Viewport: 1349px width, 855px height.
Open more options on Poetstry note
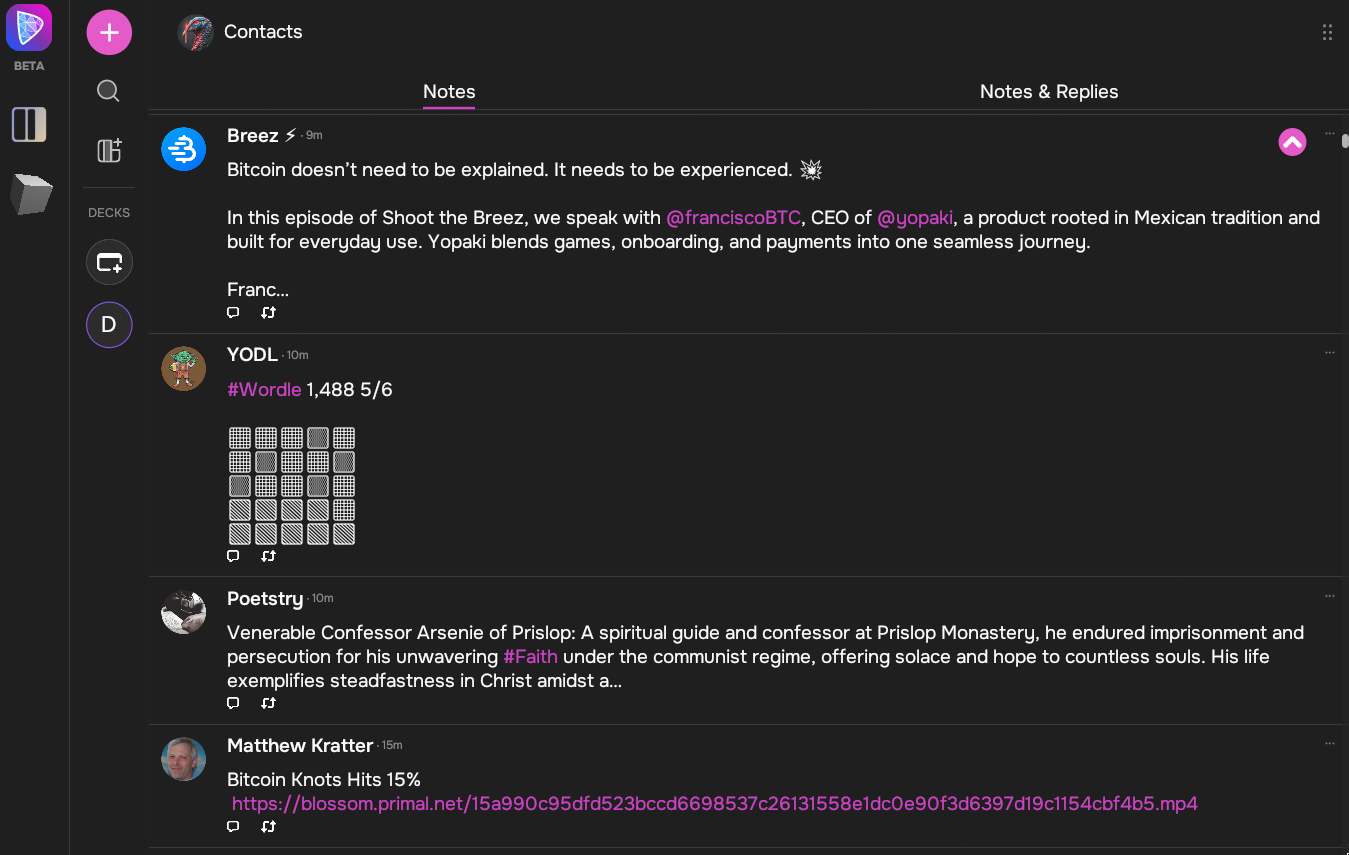click(1330, 596)
